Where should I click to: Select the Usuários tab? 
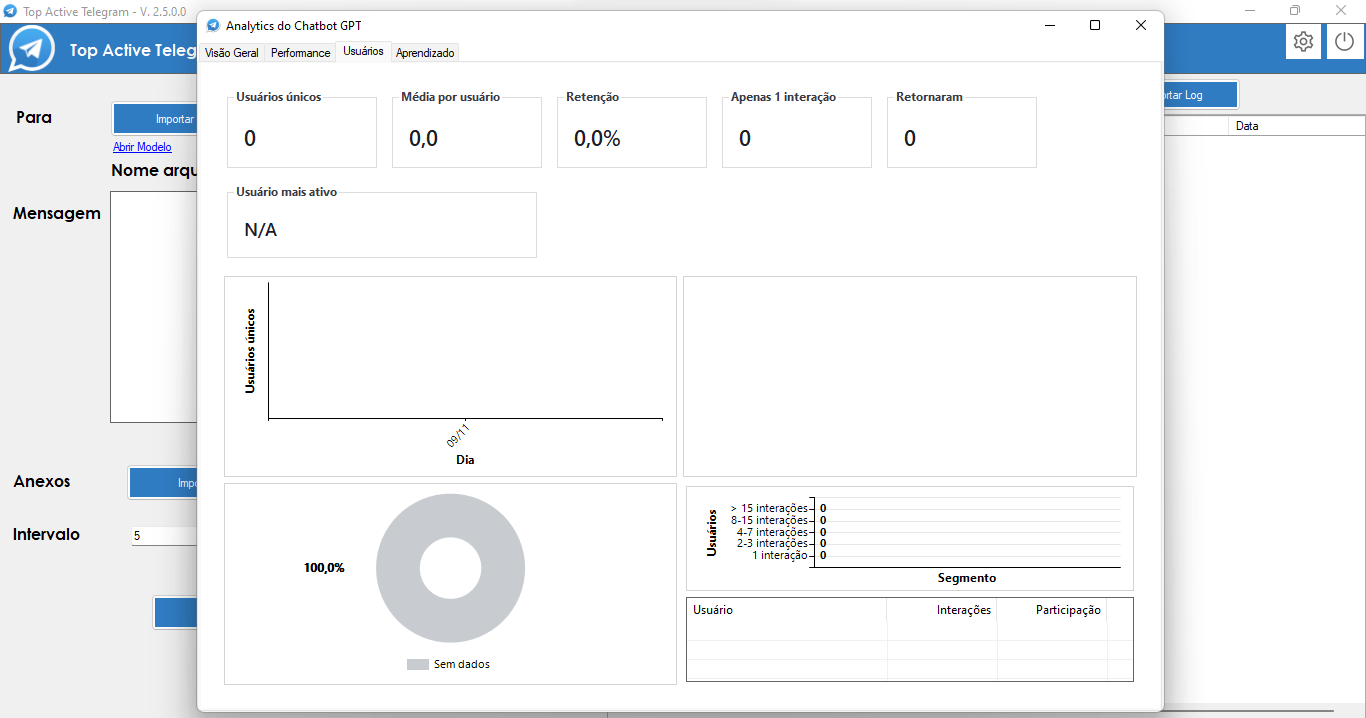[363, 51]
